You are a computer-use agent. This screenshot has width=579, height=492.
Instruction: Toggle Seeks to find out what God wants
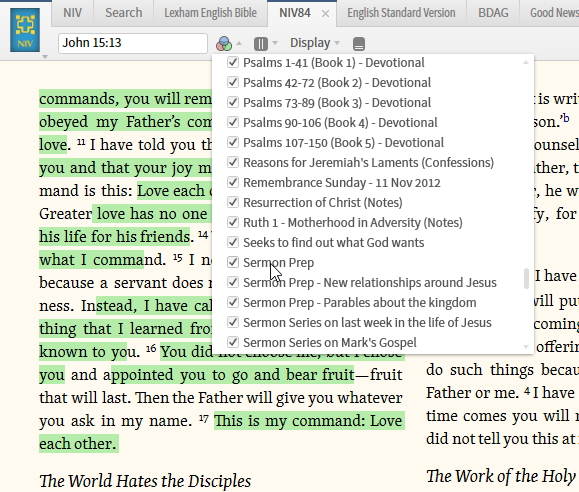pyautogui.click(x=233, y=242)
